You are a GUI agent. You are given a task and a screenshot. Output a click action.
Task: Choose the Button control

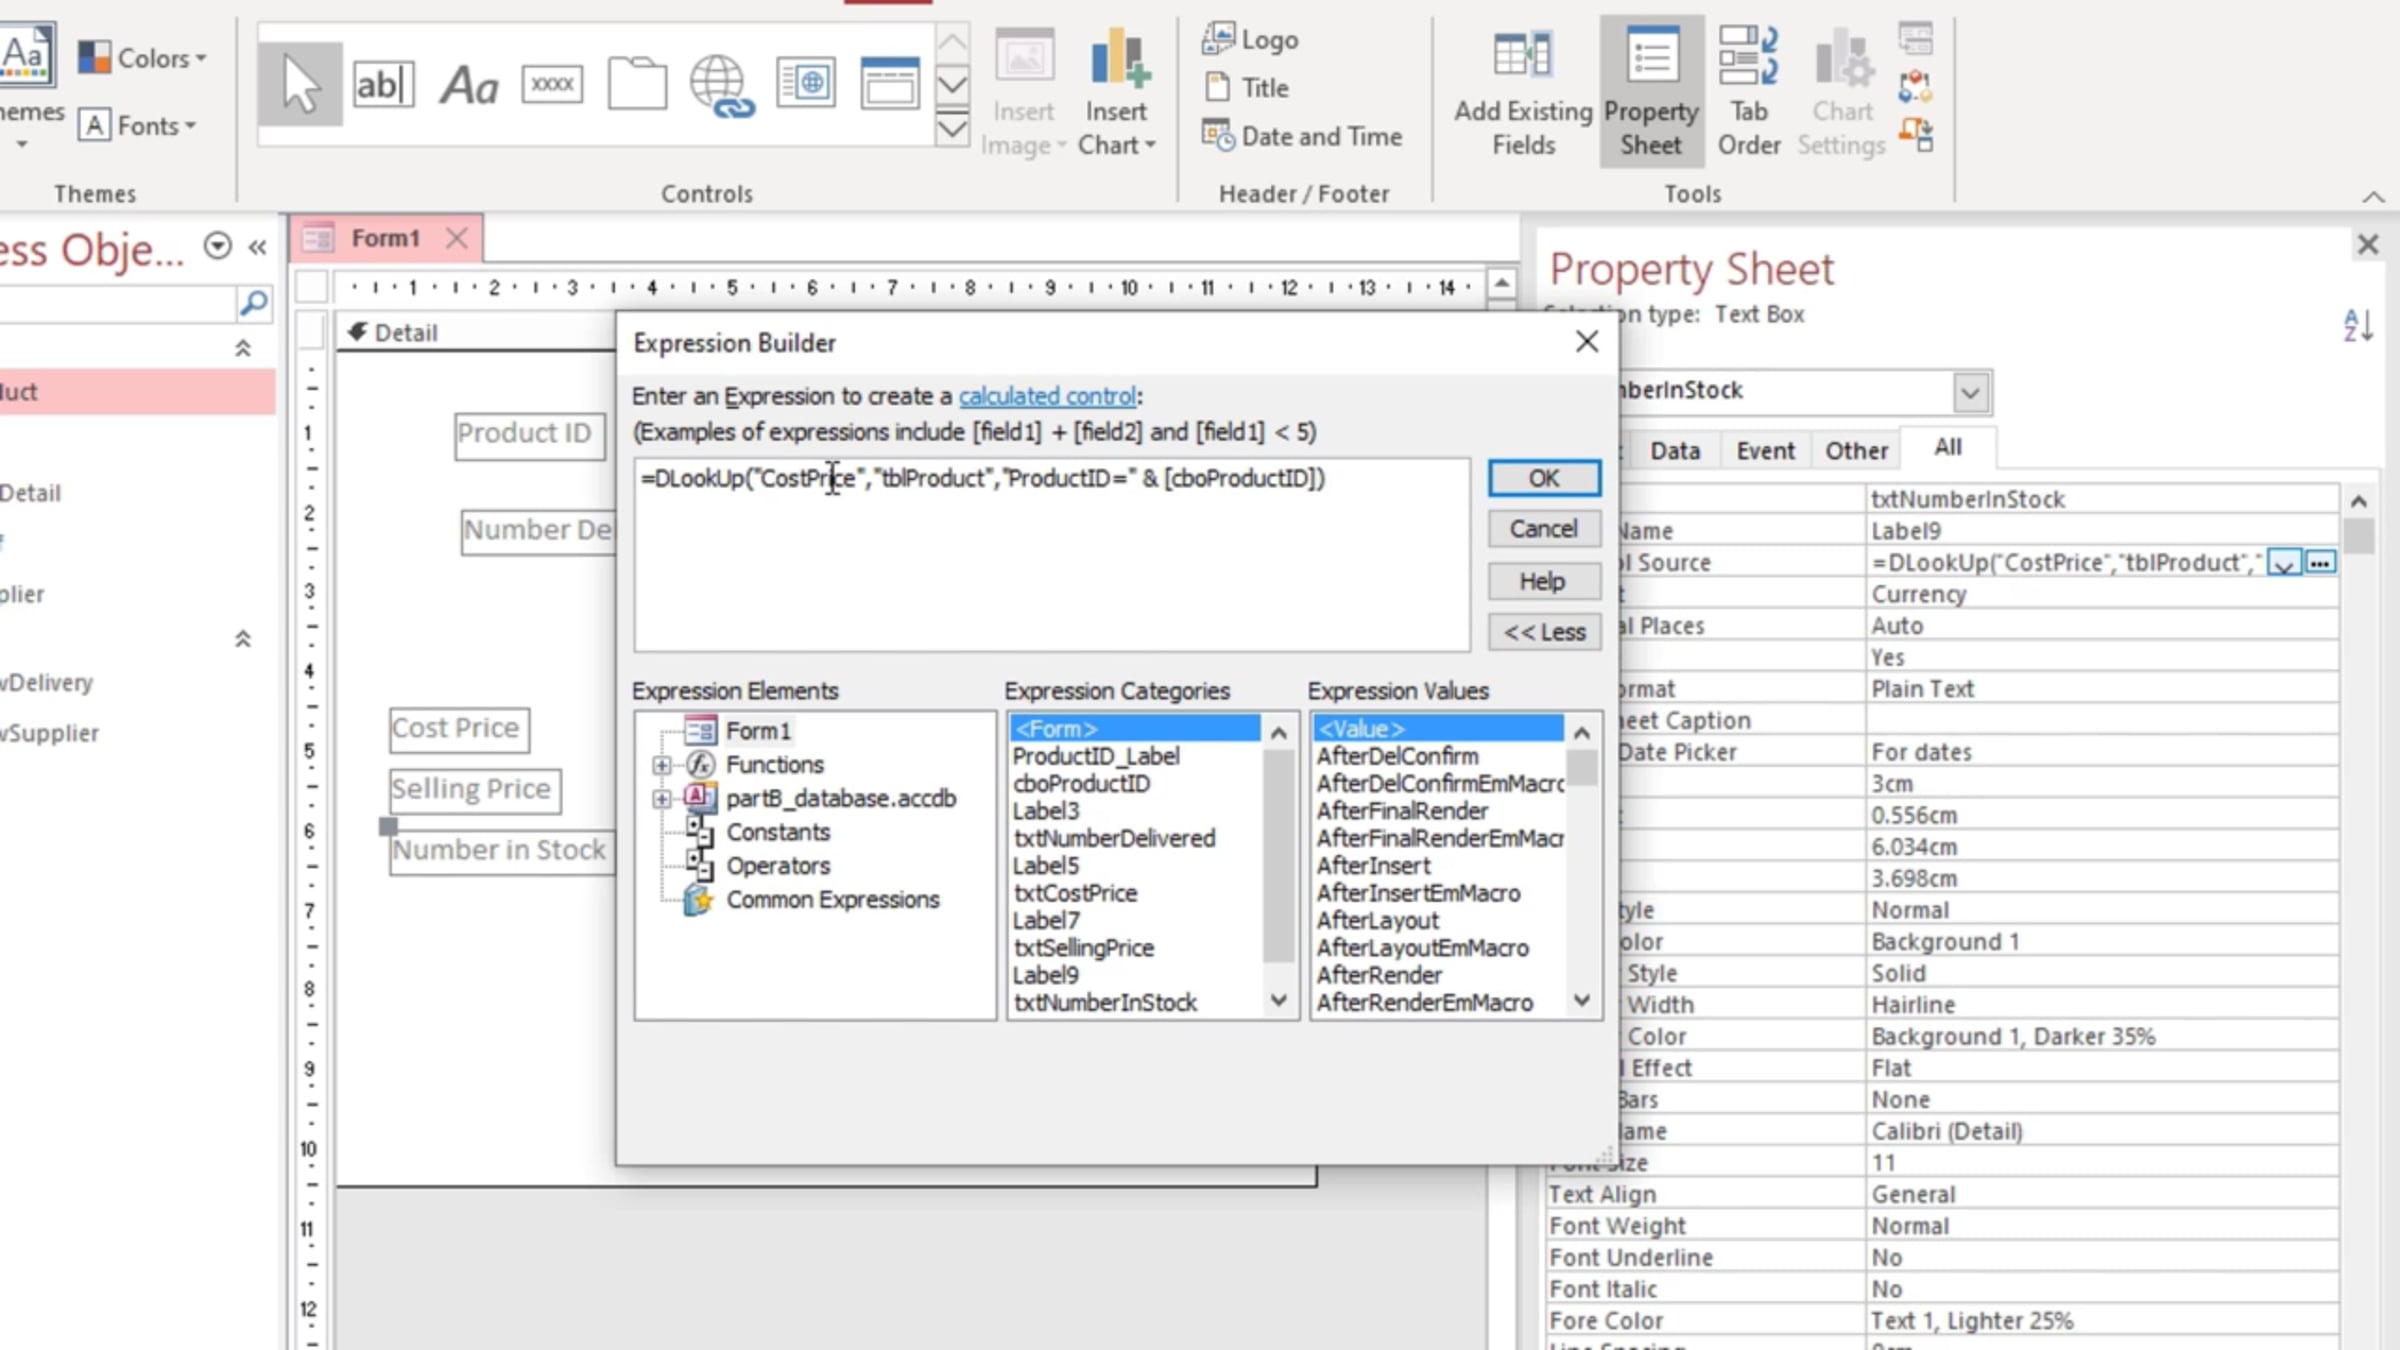coord(552,84)
